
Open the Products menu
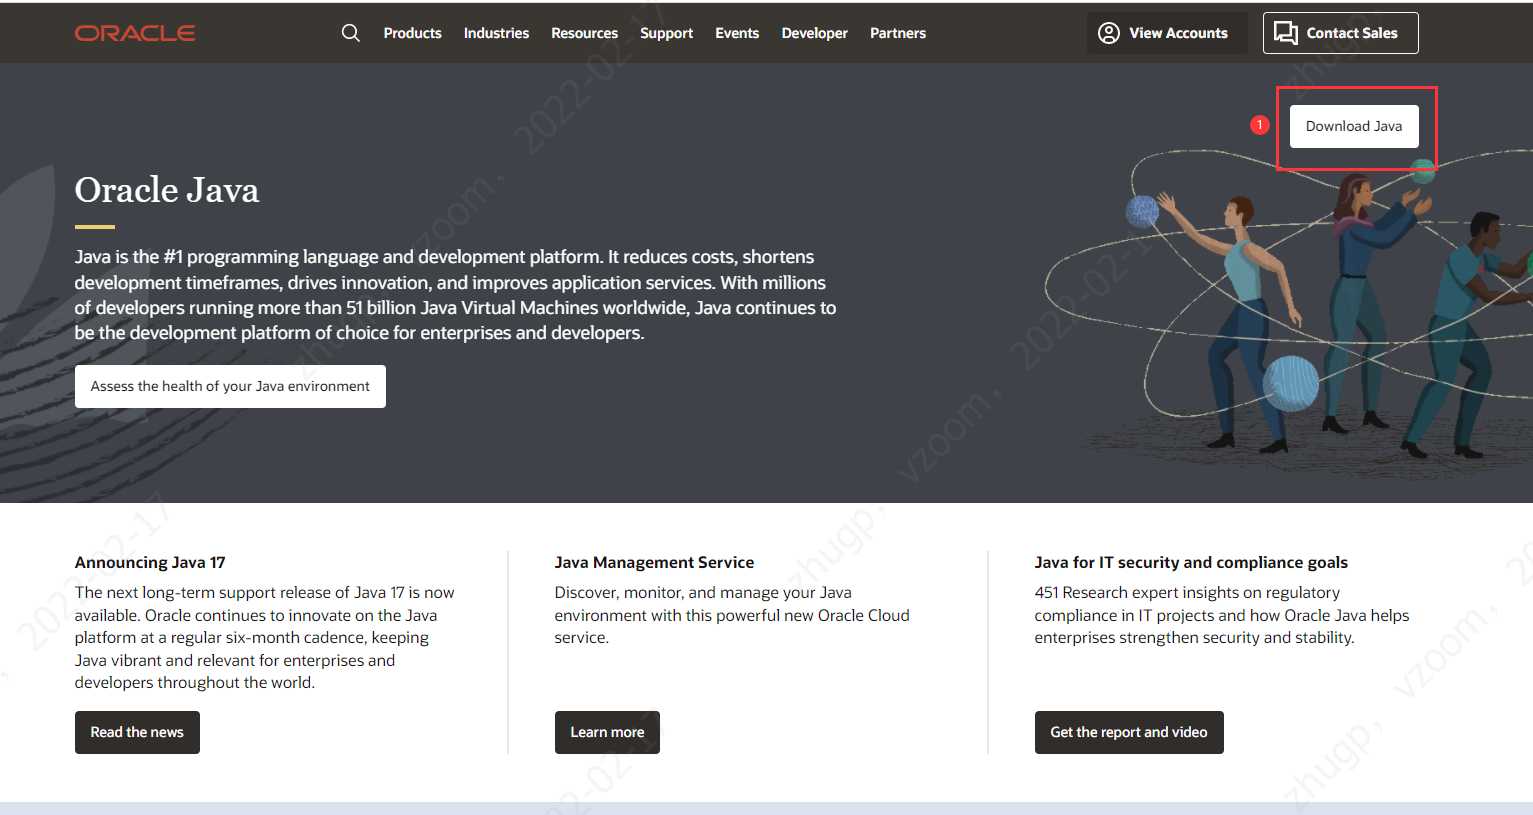pyautogui.click(x=412, y=33)
